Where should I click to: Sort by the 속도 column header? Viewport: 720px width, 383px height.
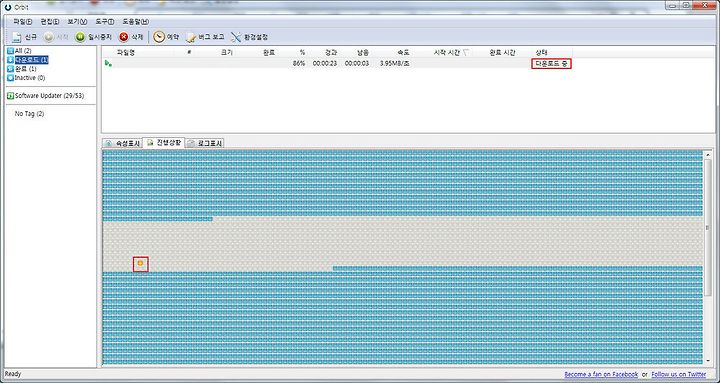[x=403, y=53]
